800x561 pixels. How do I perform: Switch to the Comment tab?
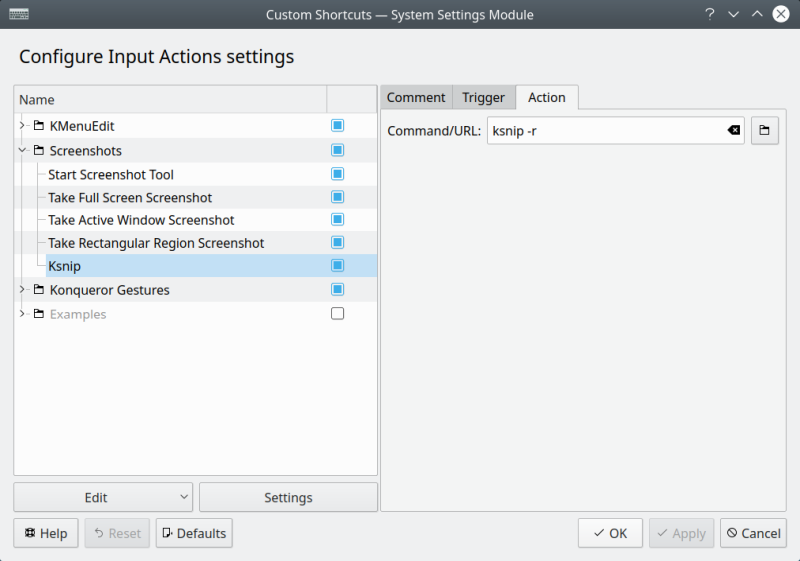[416, 97]
